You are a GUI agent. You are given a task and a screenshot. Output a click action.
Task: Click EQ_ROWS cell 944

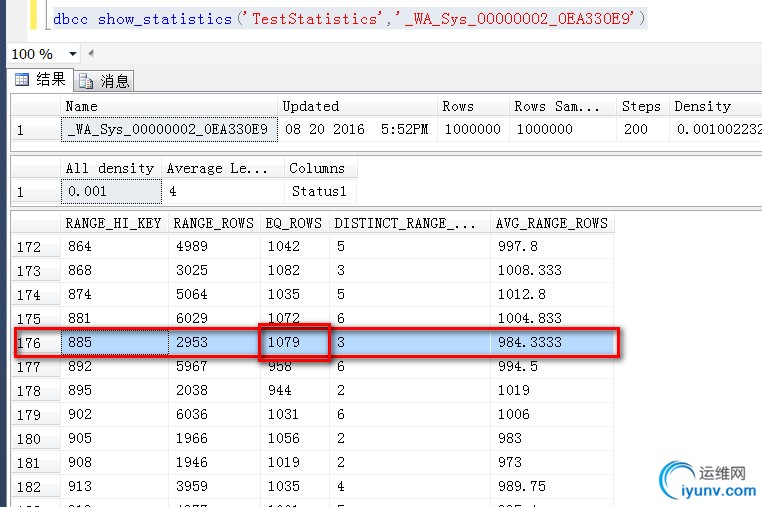294,390
